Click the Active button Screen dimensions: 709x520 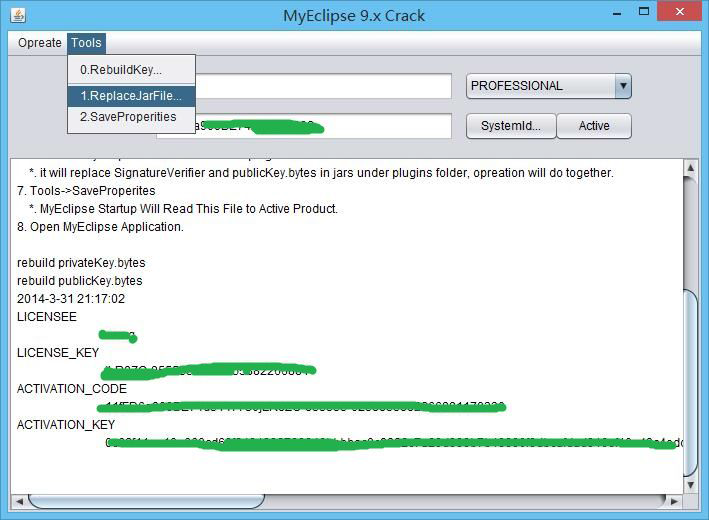[594, 126]
